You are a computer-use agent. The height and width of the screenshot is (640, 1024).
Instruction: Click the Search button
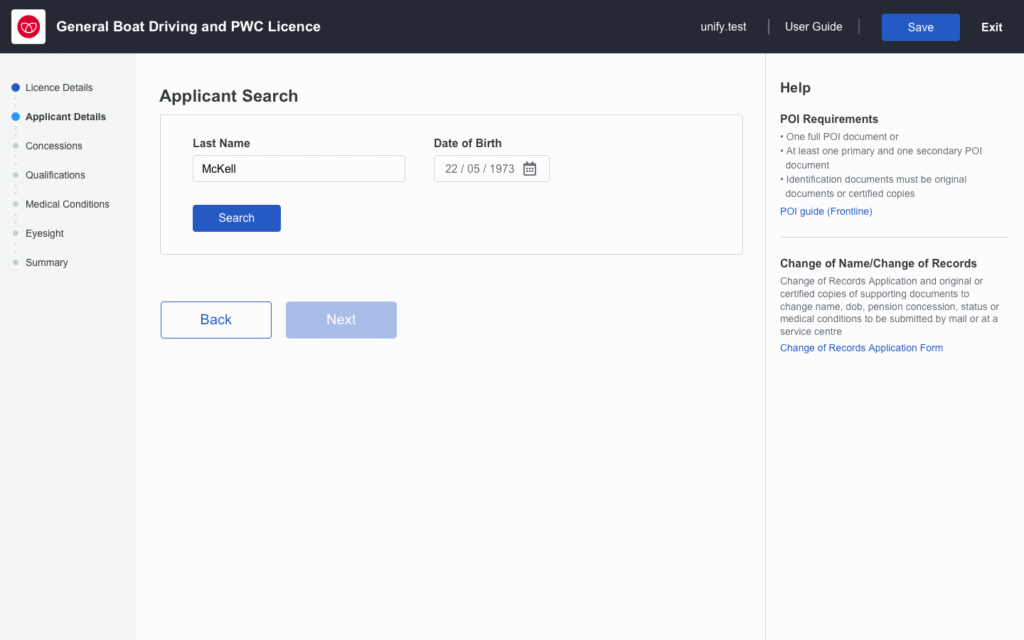click(236, 218)
